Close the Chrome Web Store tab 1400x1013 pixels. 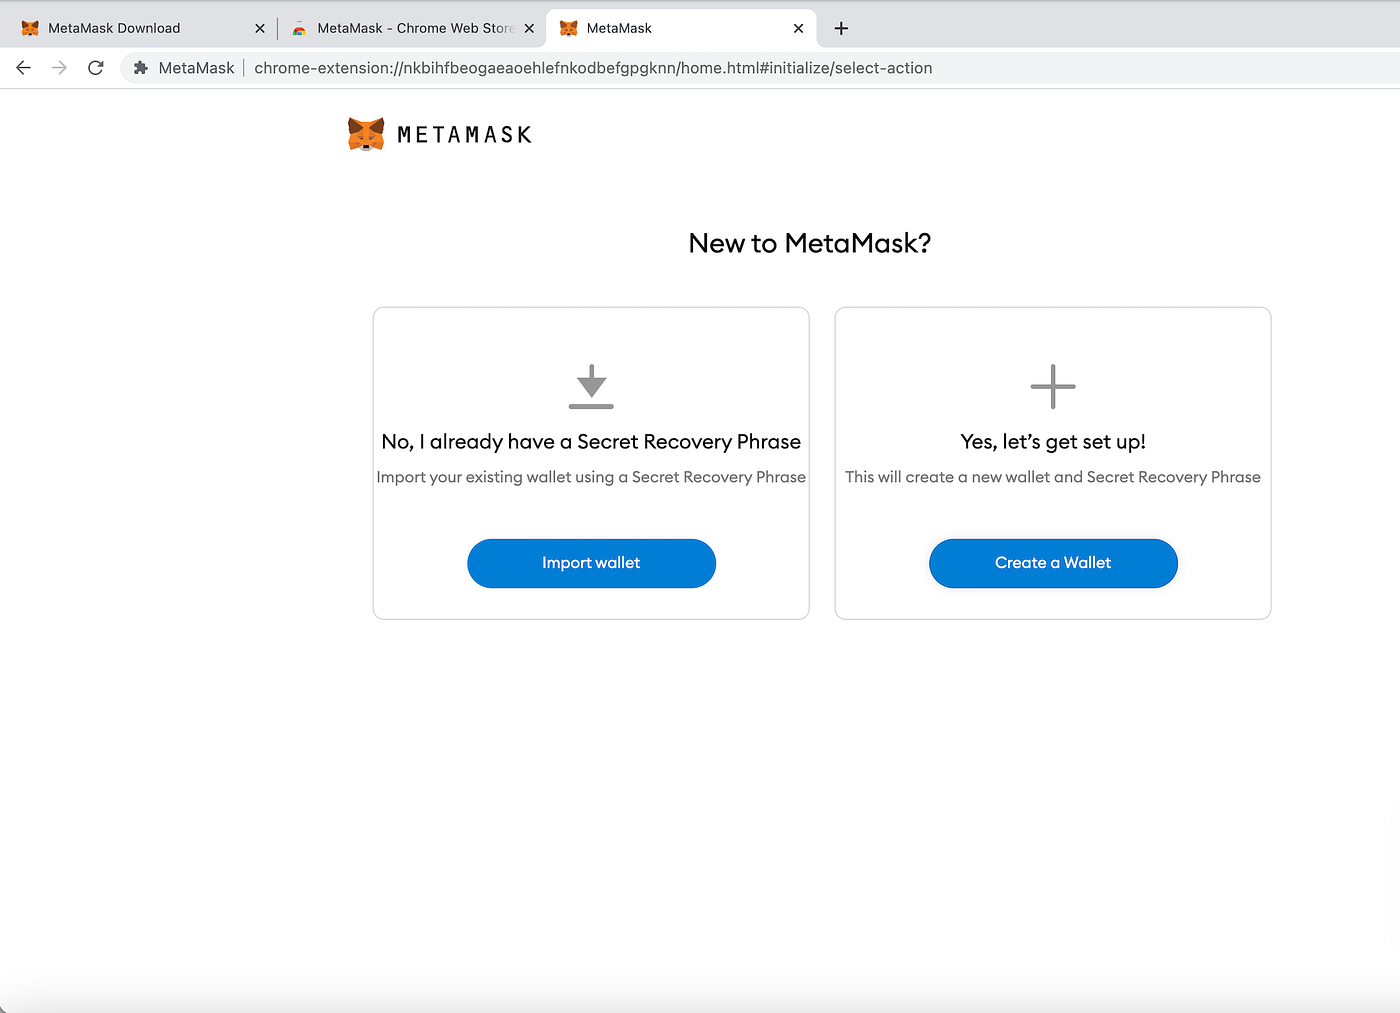pos(529,28)
